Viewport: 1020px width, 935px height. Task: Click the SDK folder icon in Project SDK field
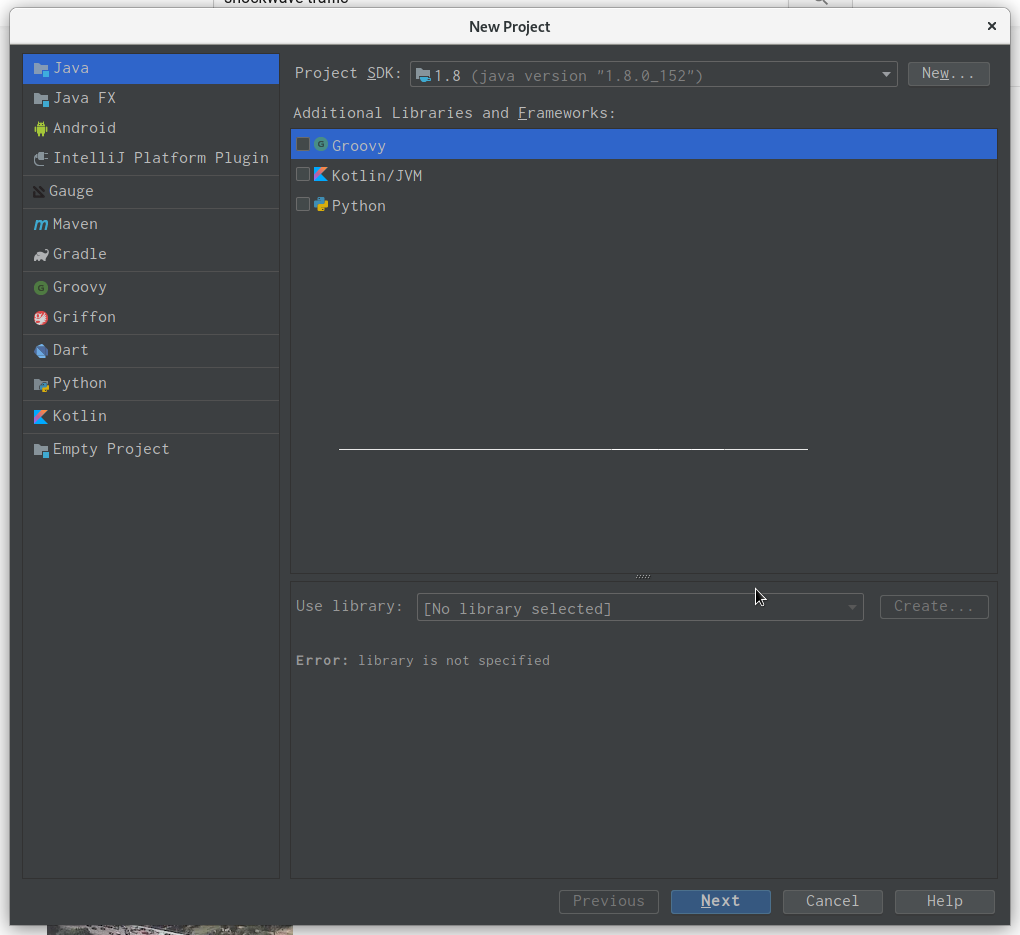point(423,75)
